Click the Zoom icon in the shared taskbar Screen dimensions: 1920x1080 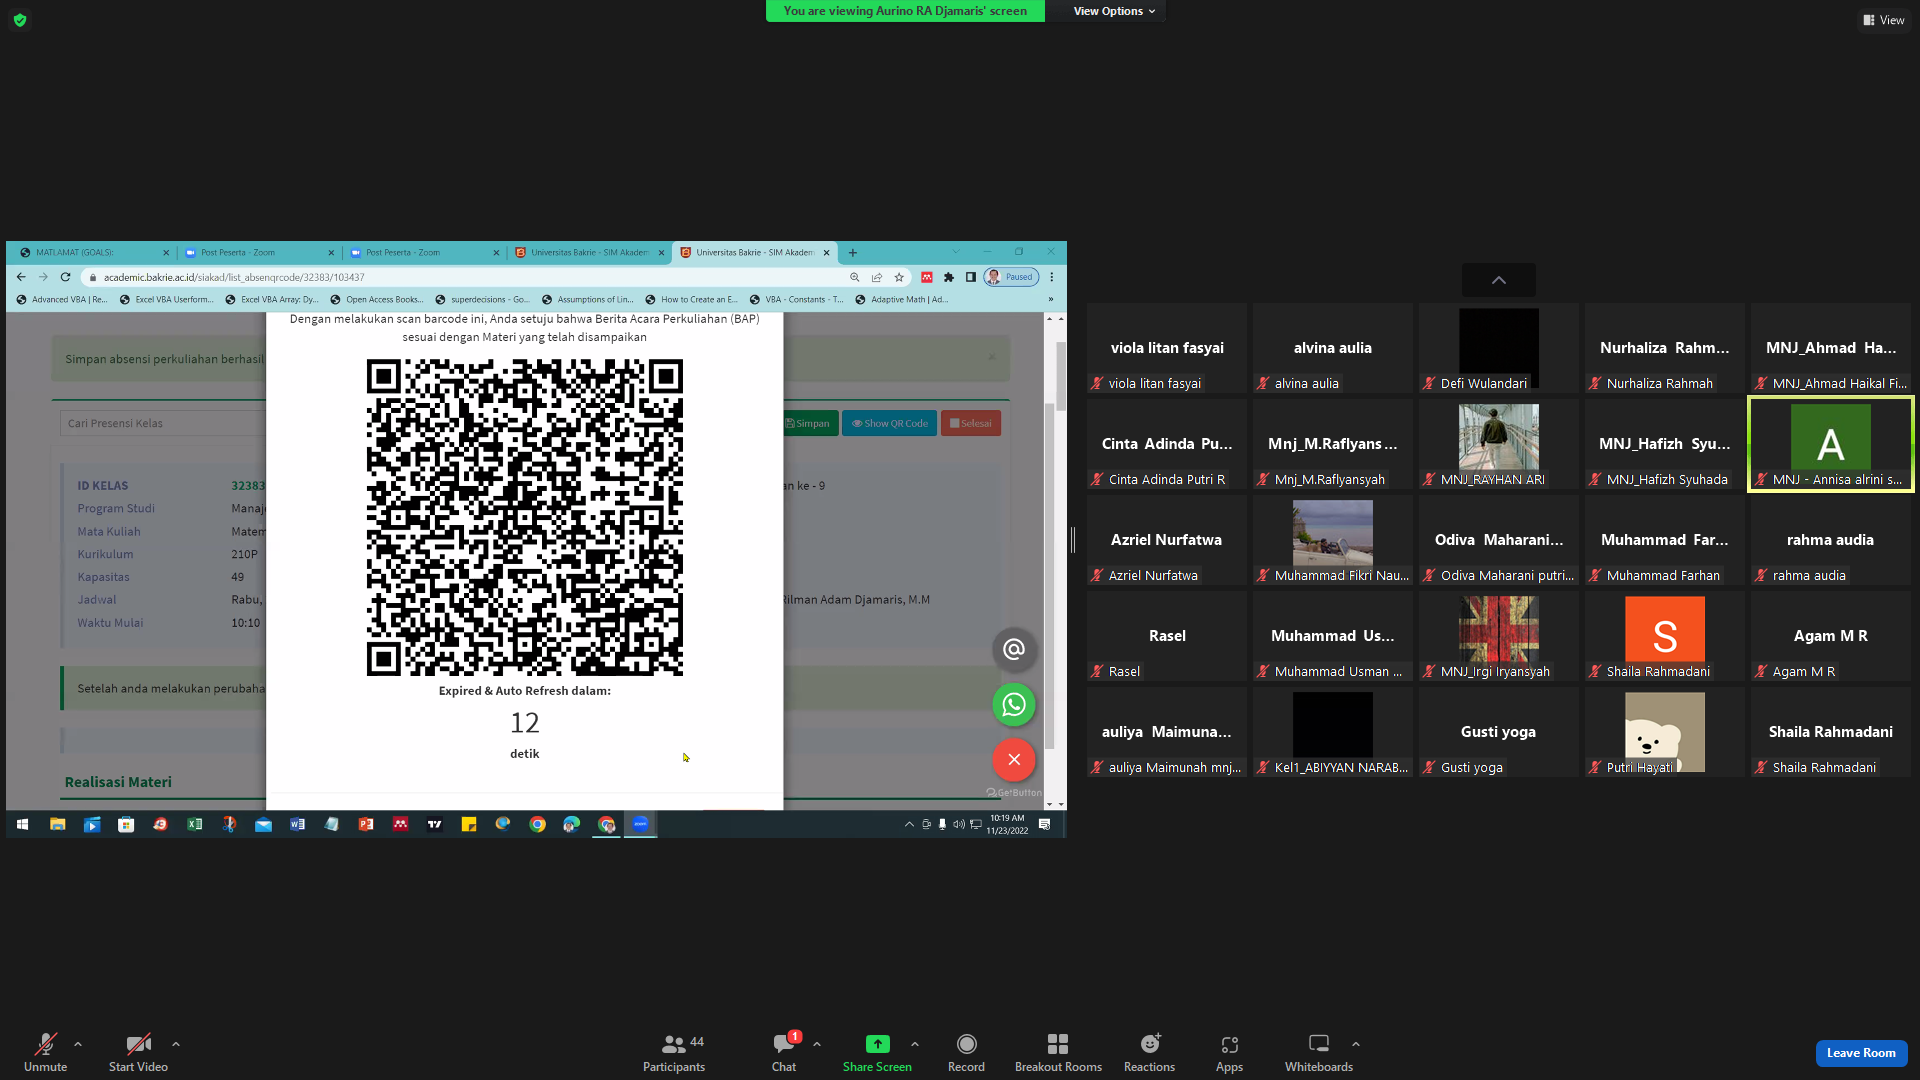(641, 824)
